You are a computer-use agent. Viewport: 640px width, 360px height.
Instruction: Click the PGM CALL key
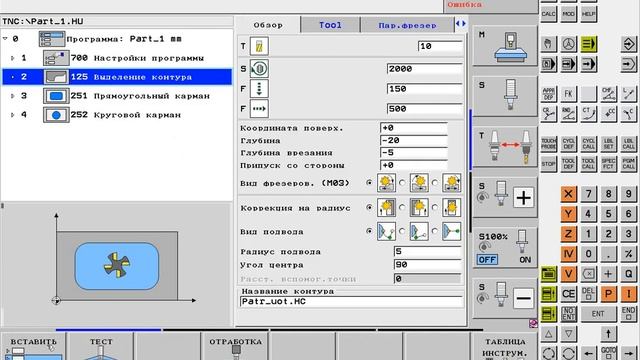tap(629, 164)
